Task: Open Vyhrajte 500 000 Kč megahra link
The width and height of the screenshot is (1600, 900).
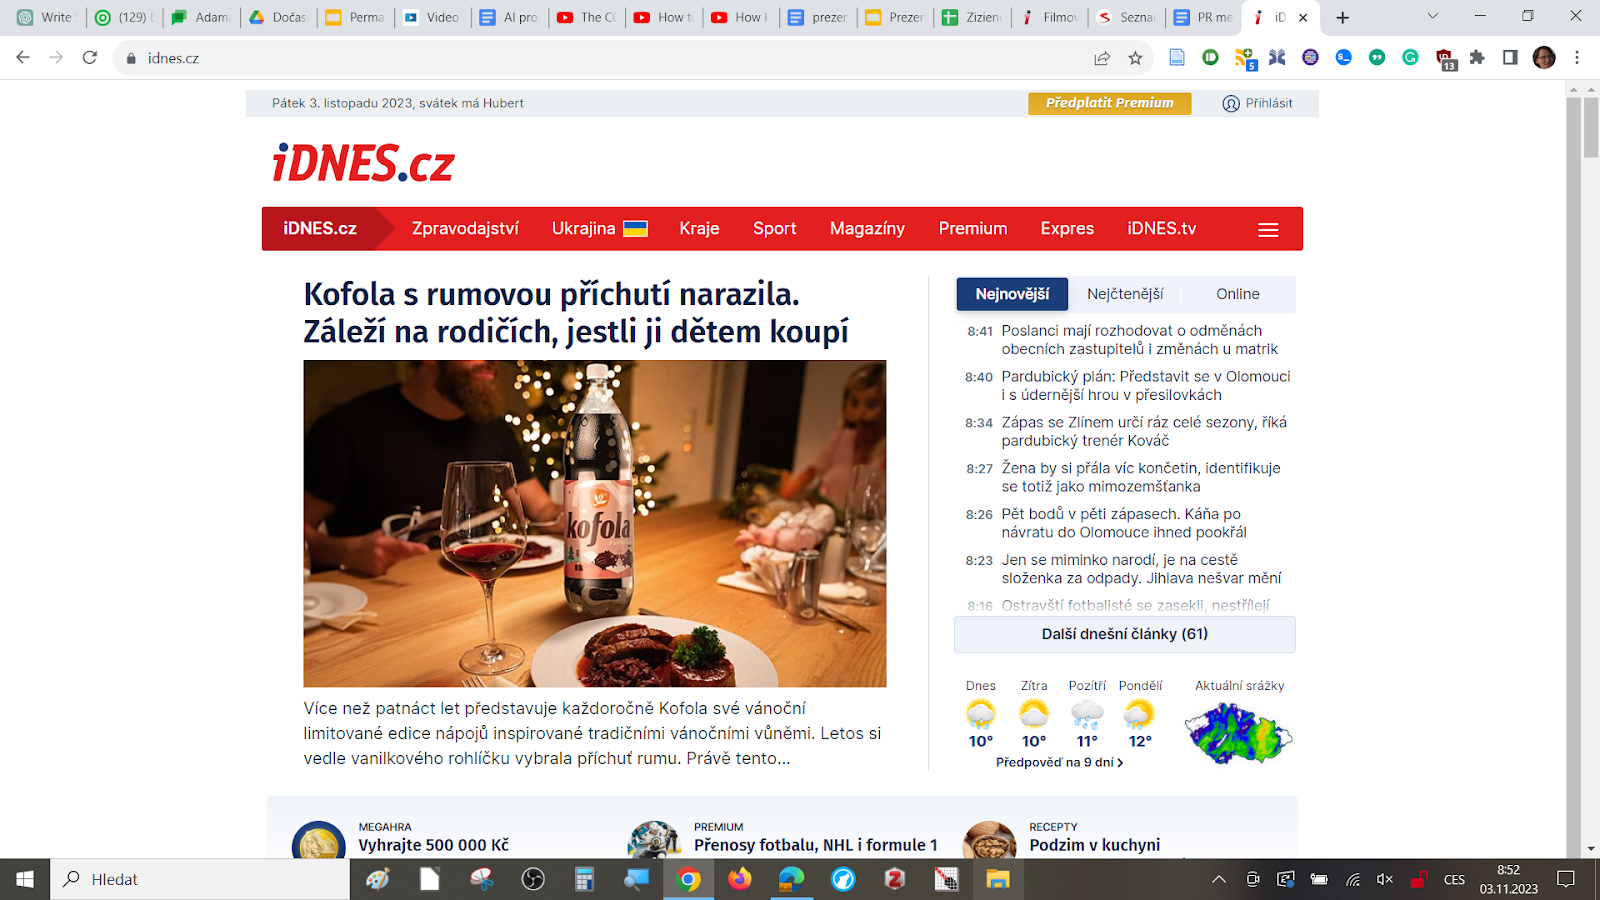Action: [434, 845]
